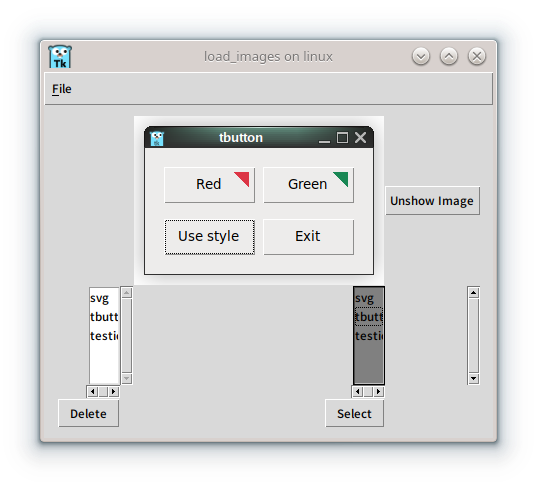Click left listbox scroll up arrow
537x482 pixels.
coord(127,293)
